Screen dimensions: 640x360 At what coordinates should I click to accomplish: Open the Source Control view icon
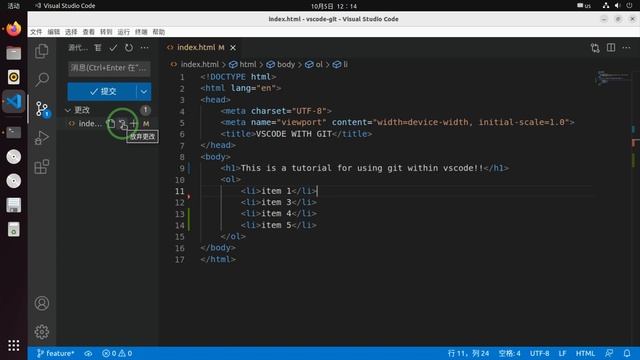pos(42,109)
